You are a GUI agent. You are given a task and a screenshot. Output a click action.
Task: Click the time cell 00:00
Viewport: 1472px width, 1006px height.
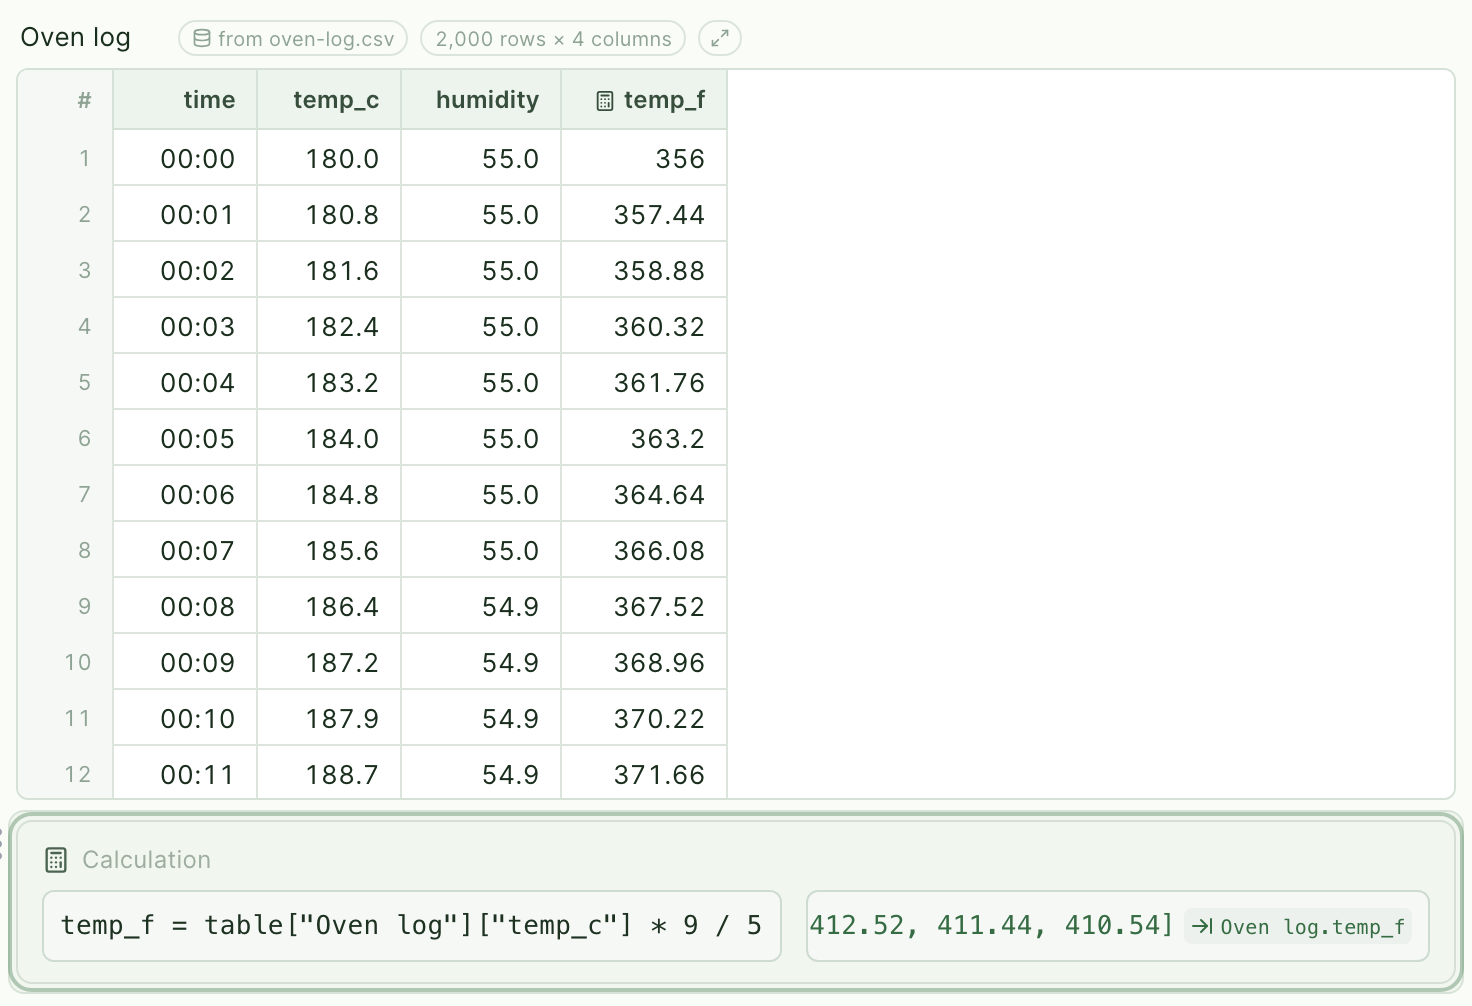coord(185,158)
